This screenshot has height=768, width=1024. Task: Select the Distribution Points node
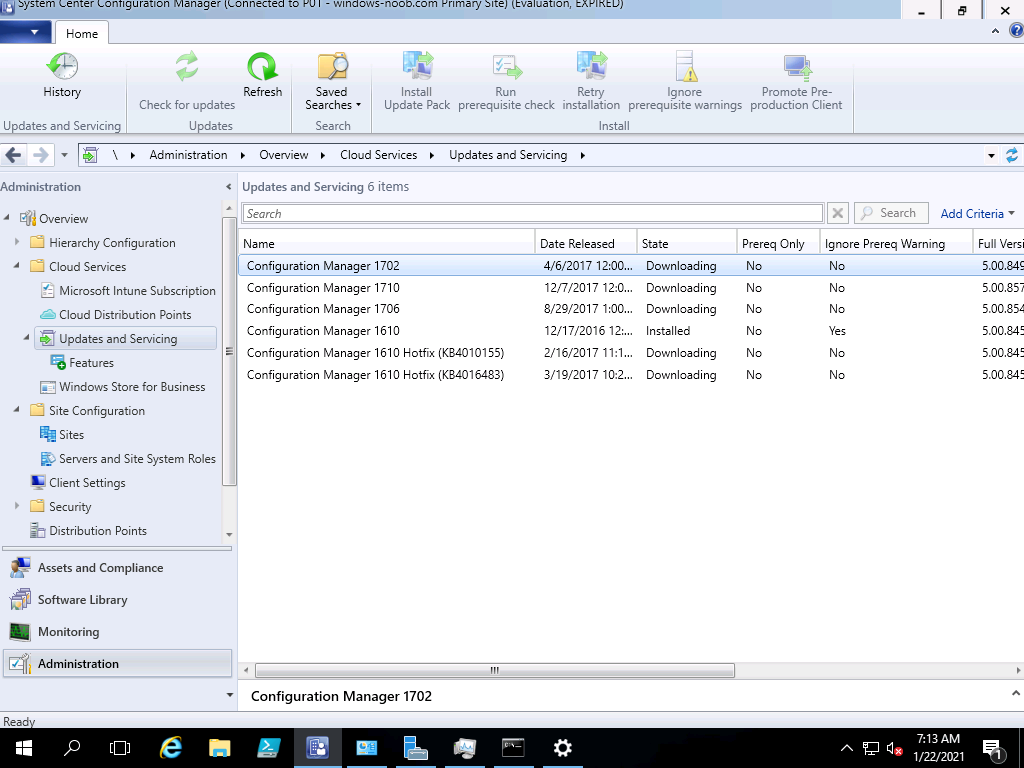[x=88, y=530]
